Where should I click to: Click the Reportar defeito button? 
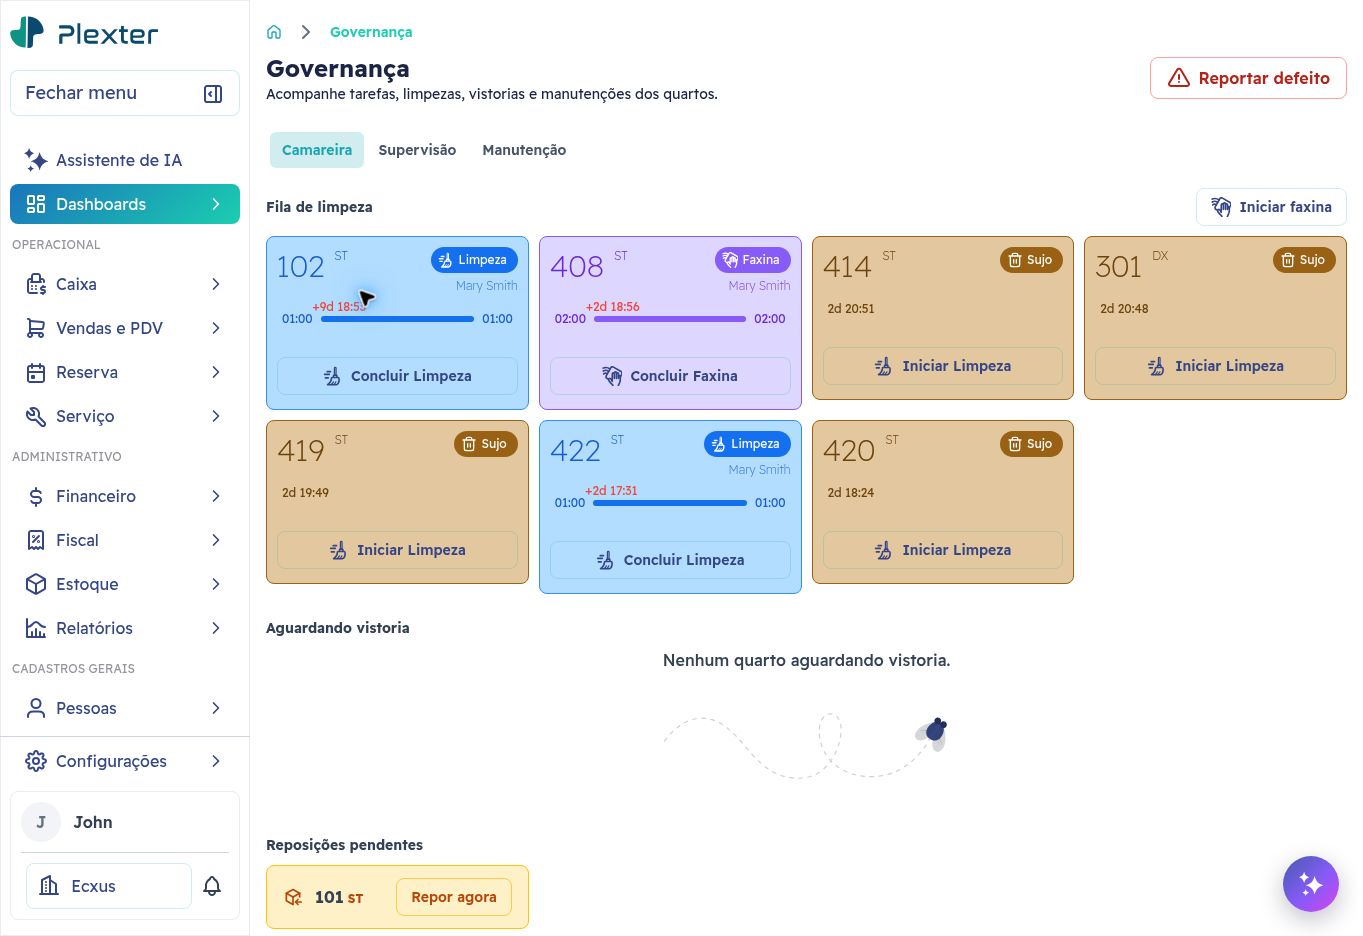coord(1248,78)
